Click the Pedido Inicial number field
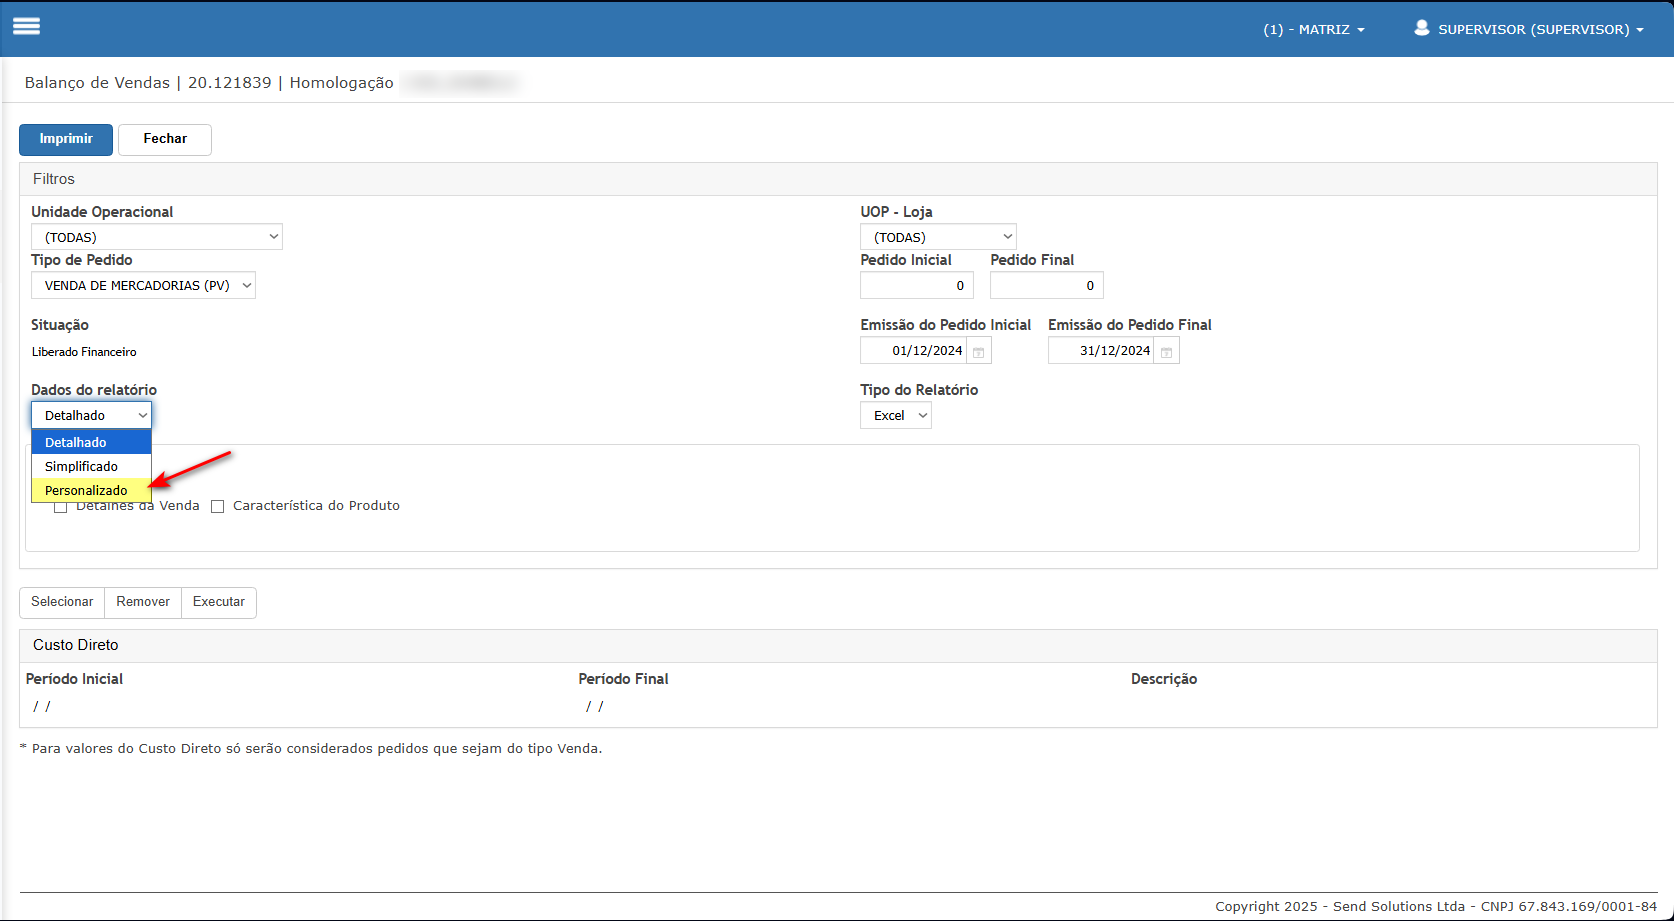This screenshot has height=921, width=1674. pyautogui.click(x=916, y=286)
